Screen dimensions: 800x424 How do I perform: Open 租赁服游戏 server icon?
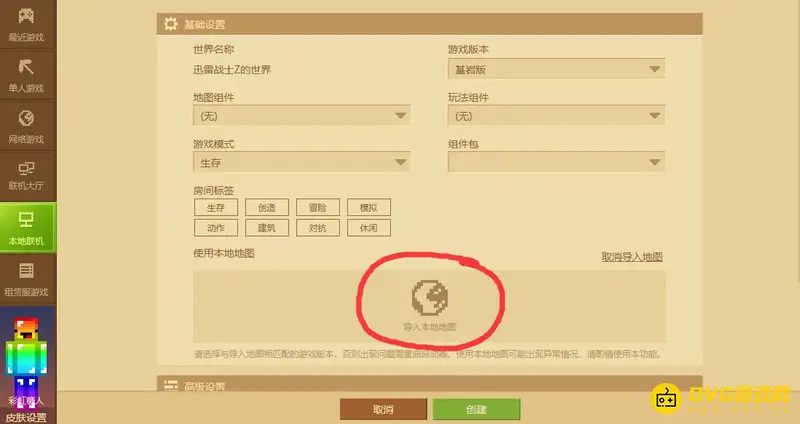pos(26,270)
